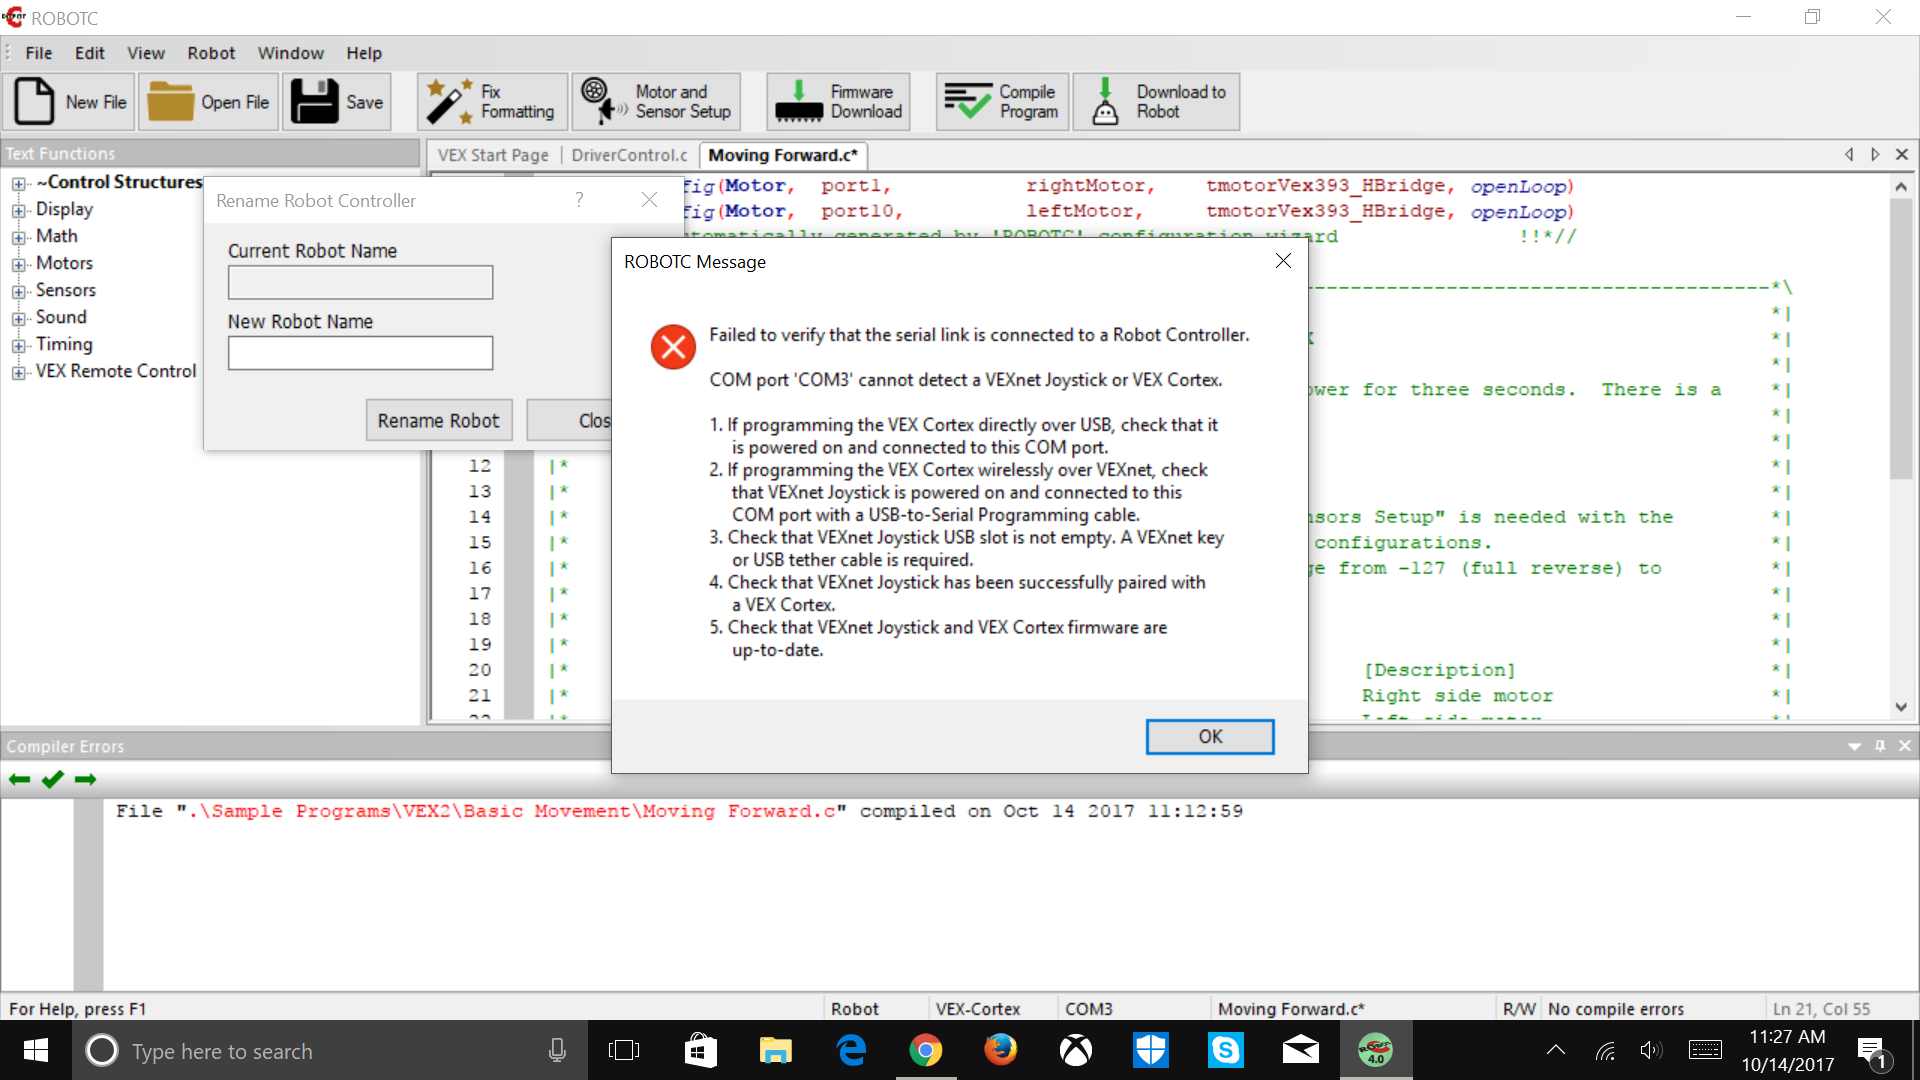The image size is (1920, 1080).
Task: Click ROBOTC 4.0 taskbar icon
Action: [x=1375, y=1050]
